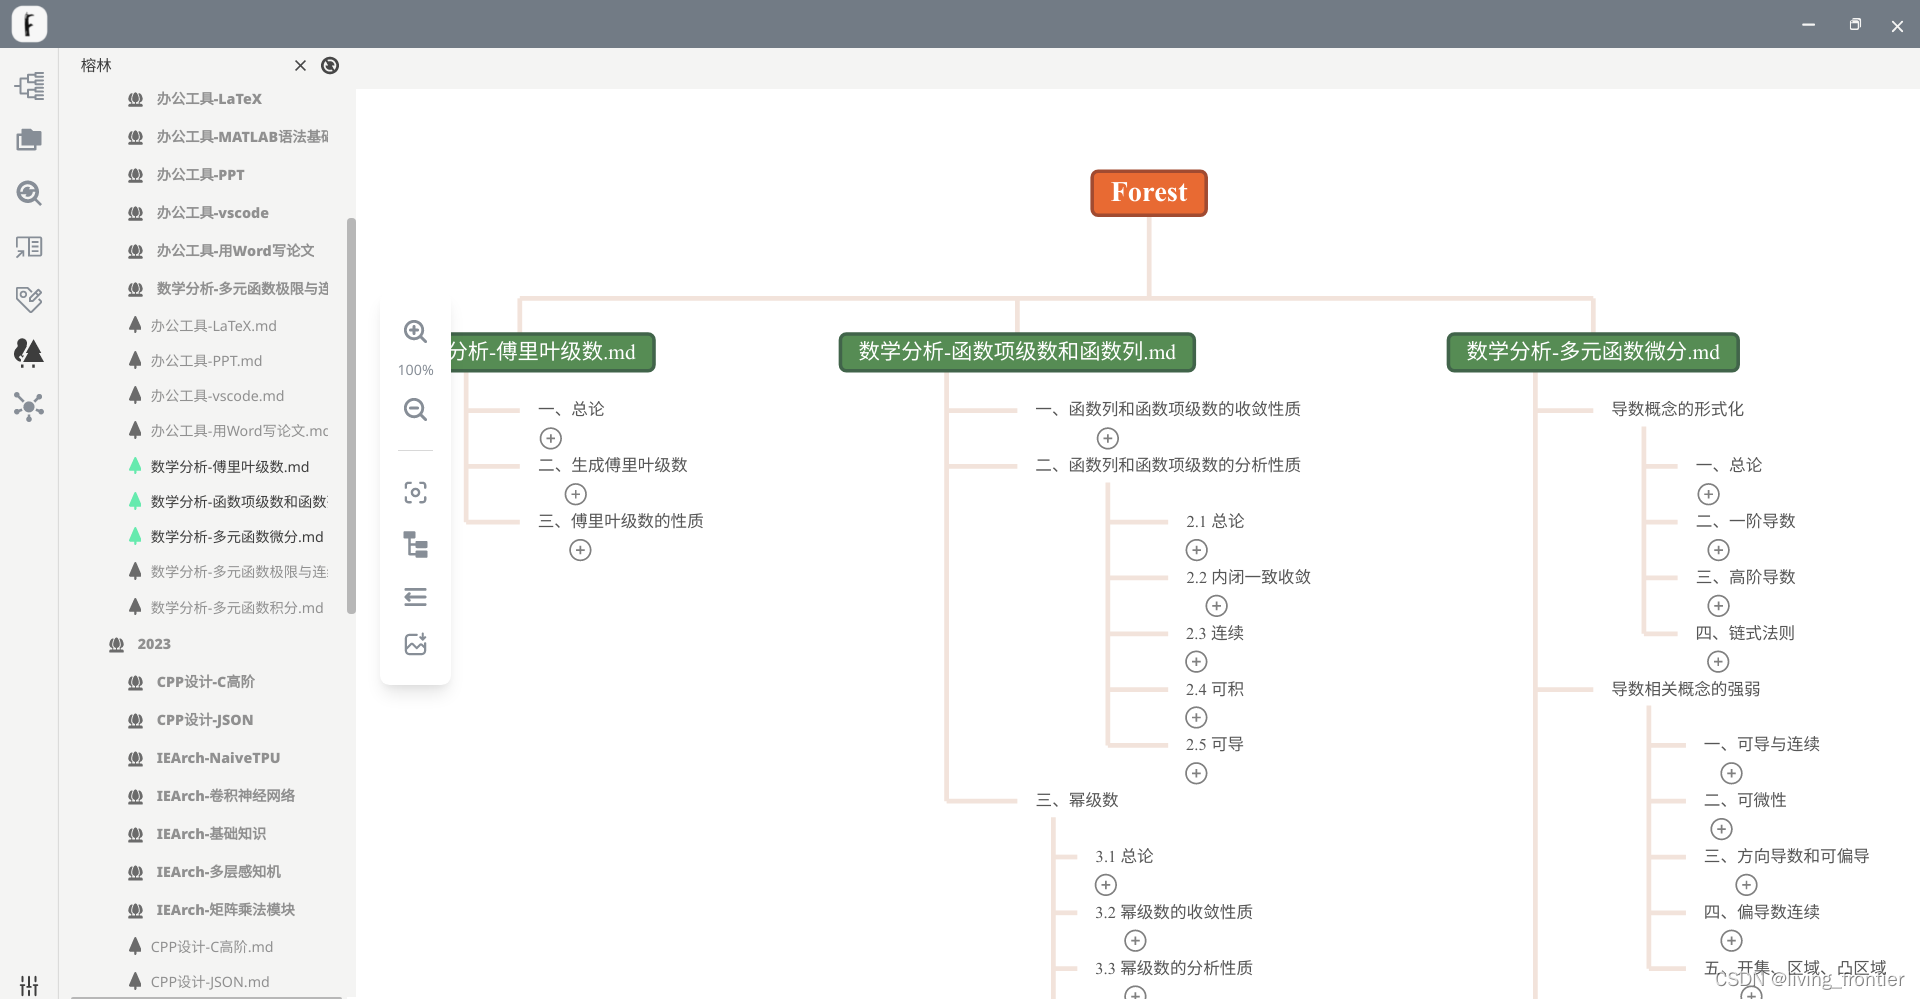
Task: Open CPP设计-JSON forest entry
Action: pos(204,720)
